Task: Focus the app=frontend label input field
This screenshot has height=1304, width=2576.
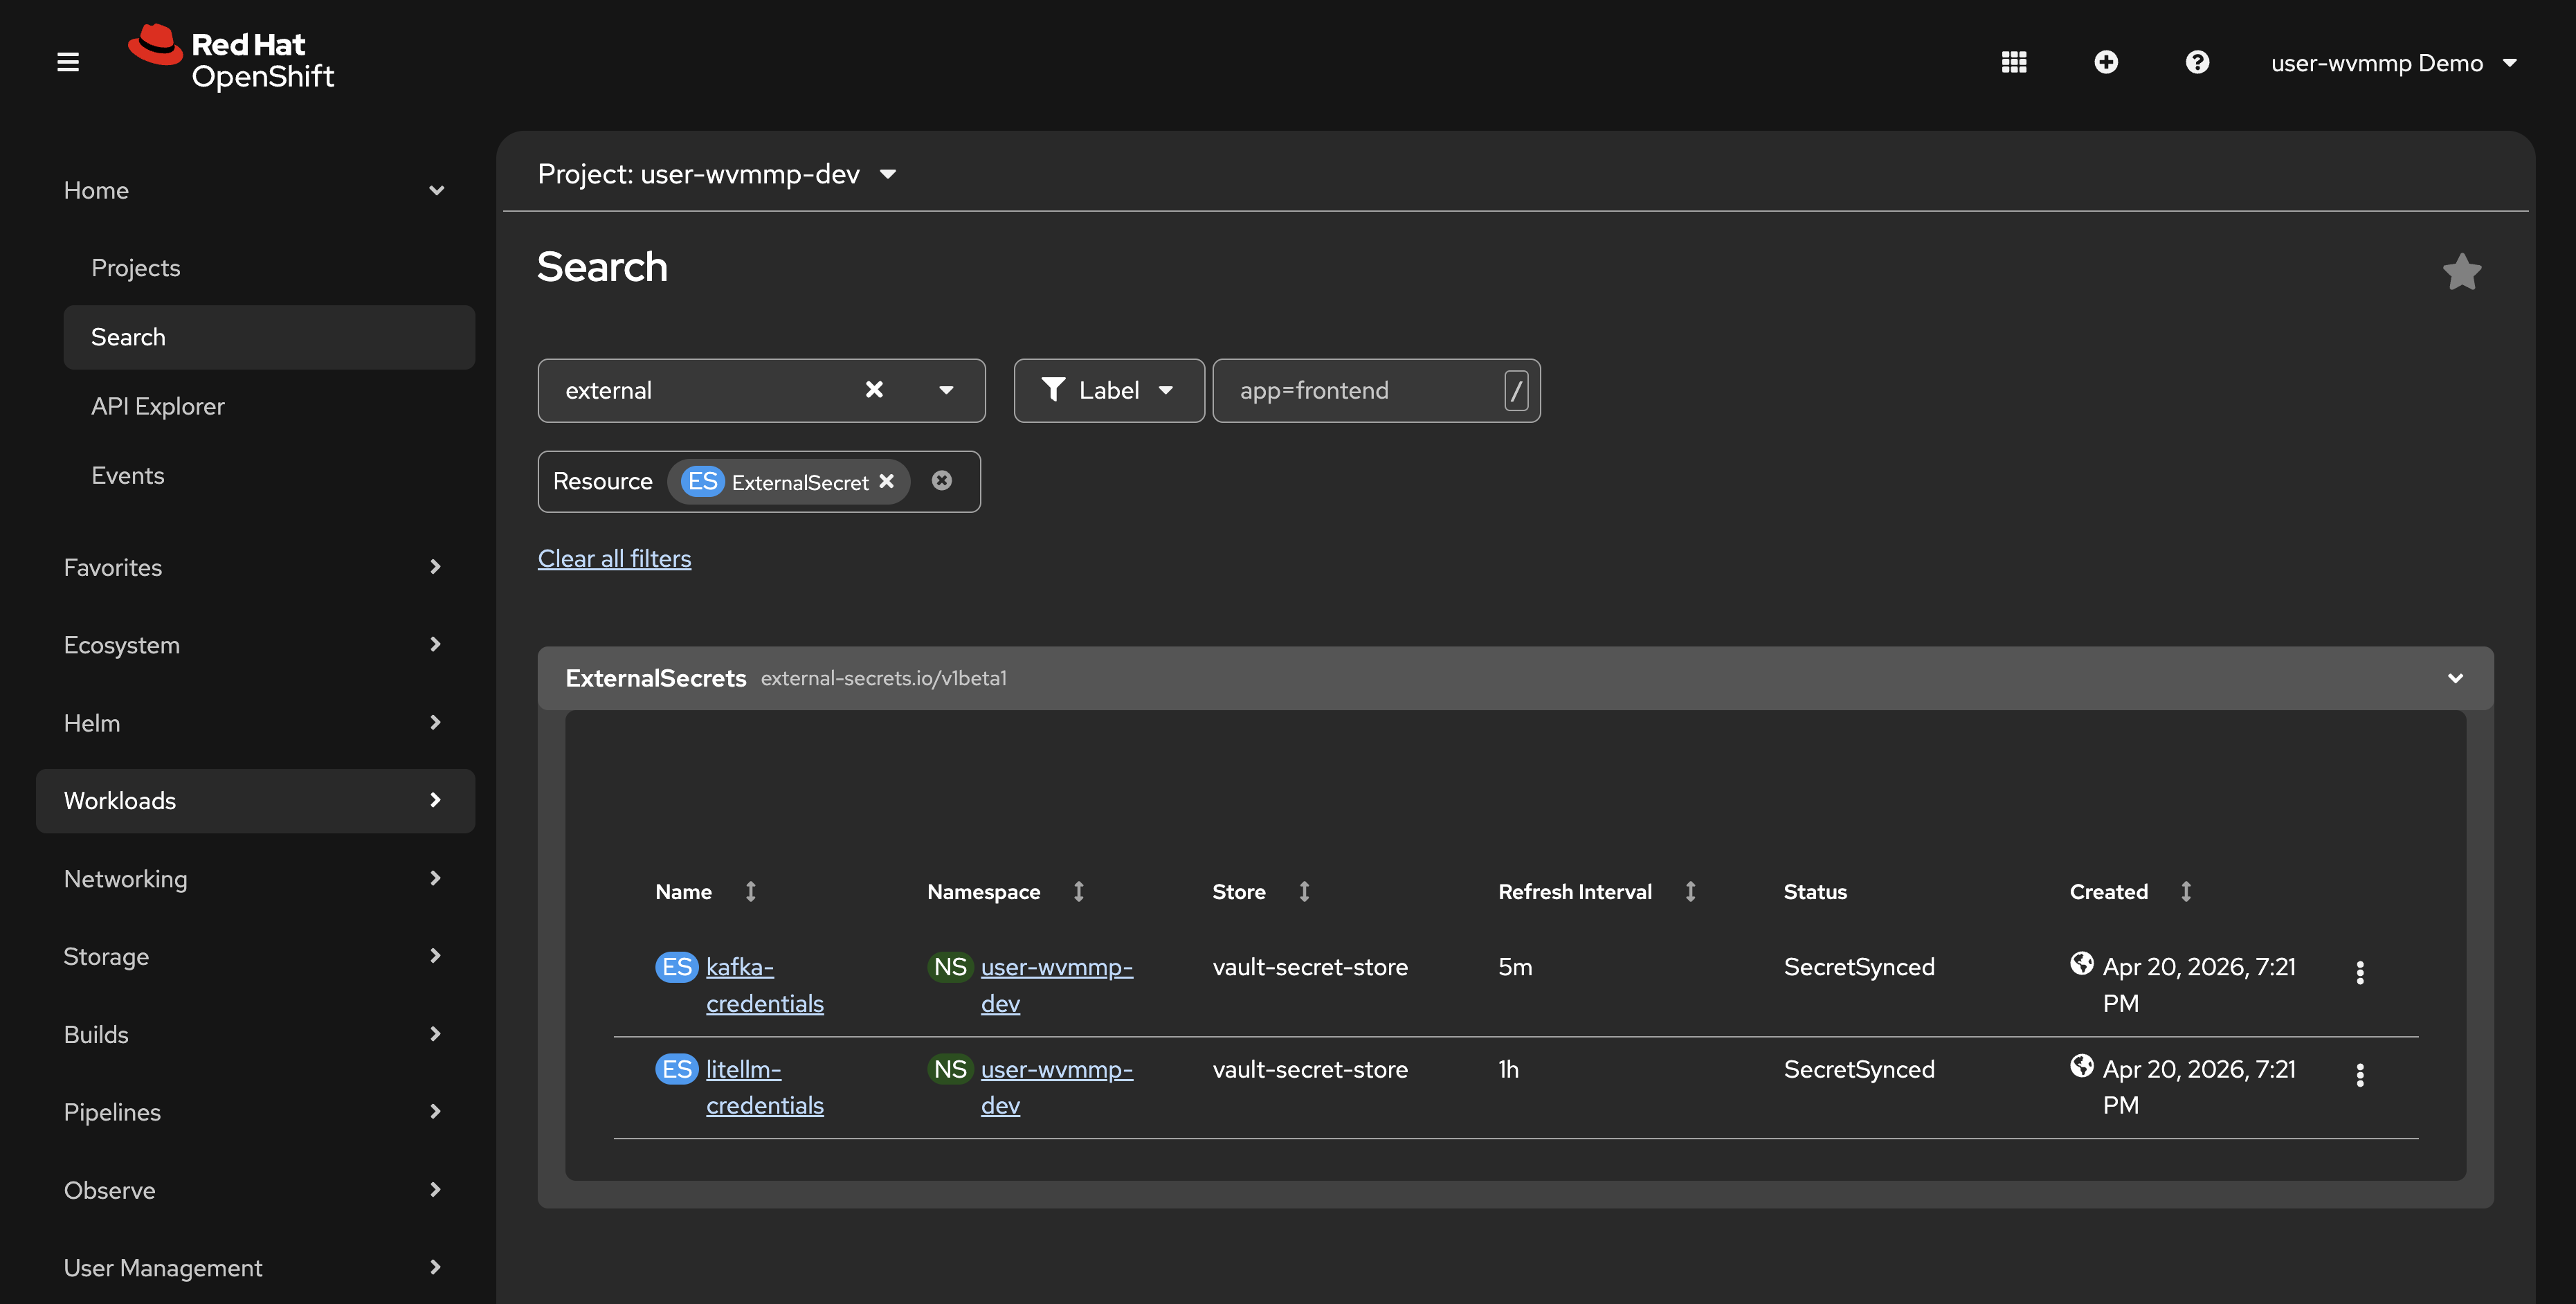Action: pos(1360,390)
